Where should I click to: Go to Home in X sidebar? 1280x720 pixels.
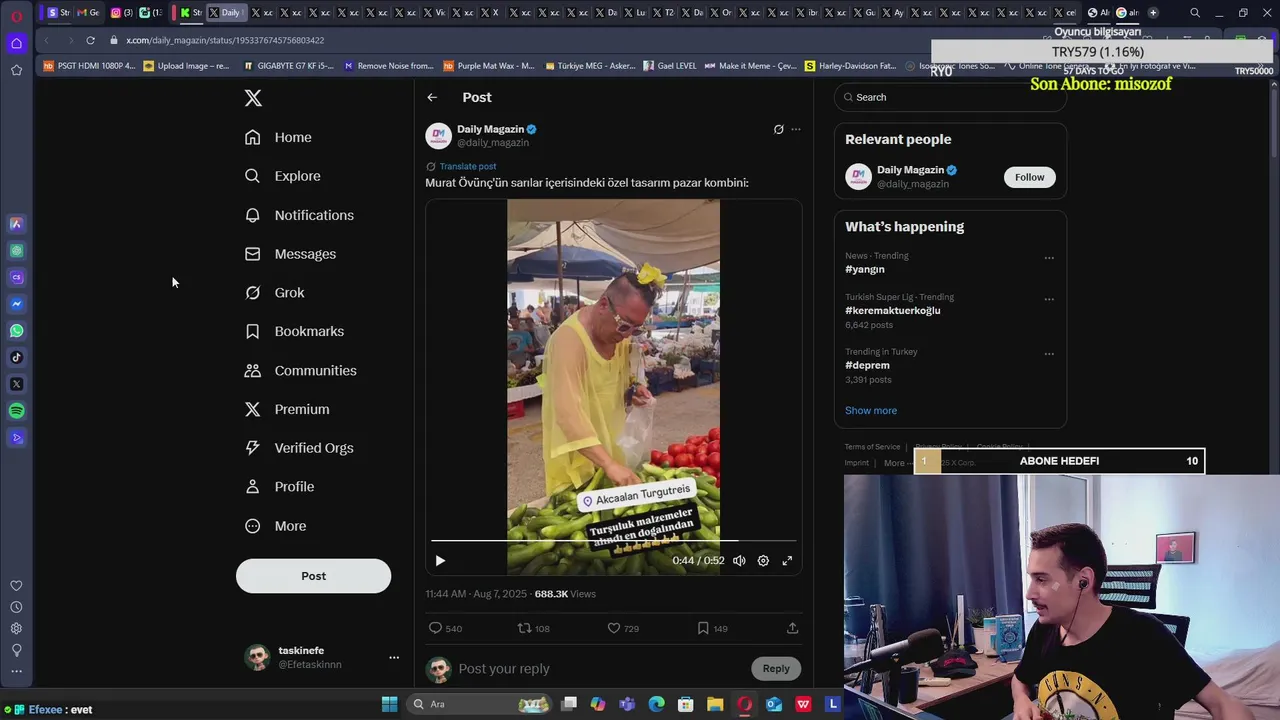click(278, 137)
